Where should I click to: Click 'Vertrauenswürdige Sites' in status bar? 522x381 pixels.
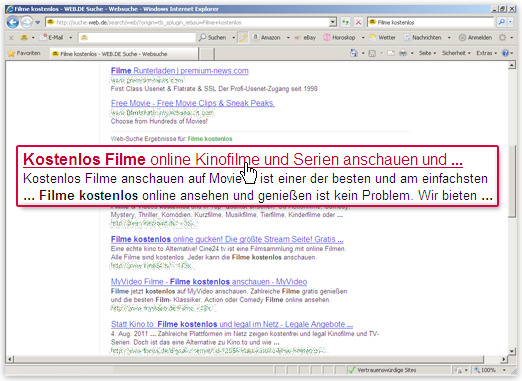click(x=383, y=370)
